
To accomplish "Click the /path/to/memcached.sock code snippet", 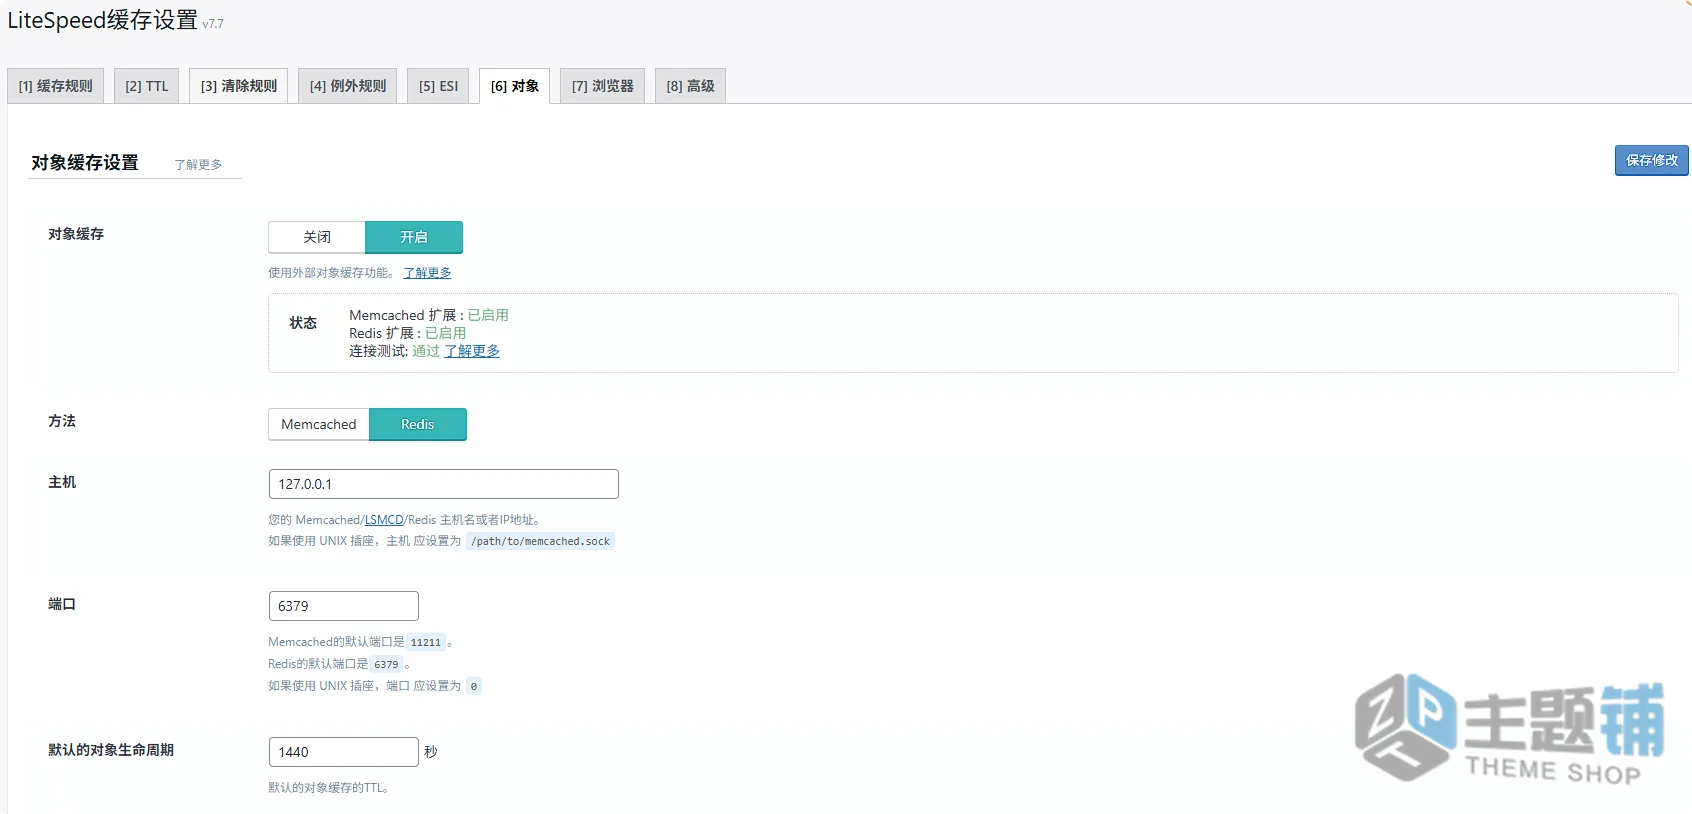I will (540, 541).
